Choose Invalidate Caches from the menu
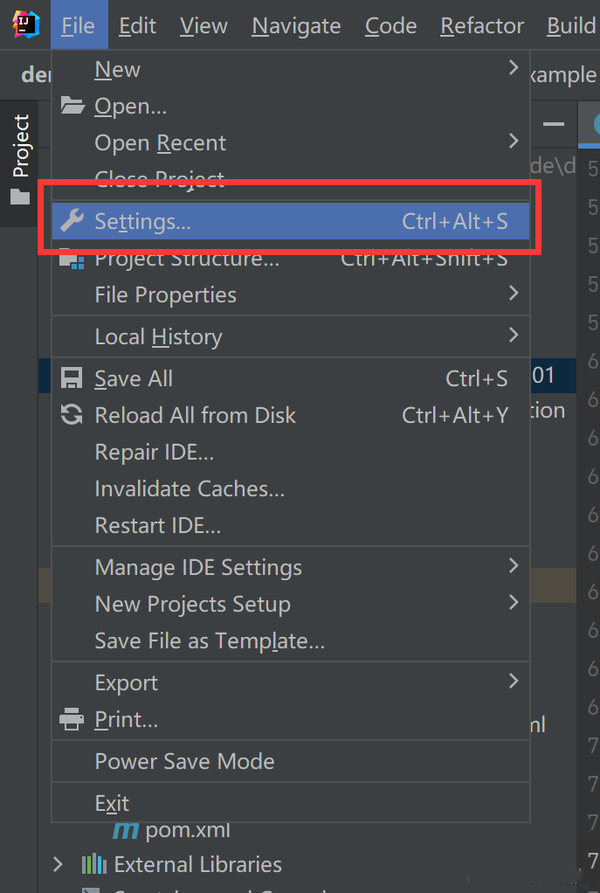Viewport: 600px width, 893px height. click(x=190, y=489)
